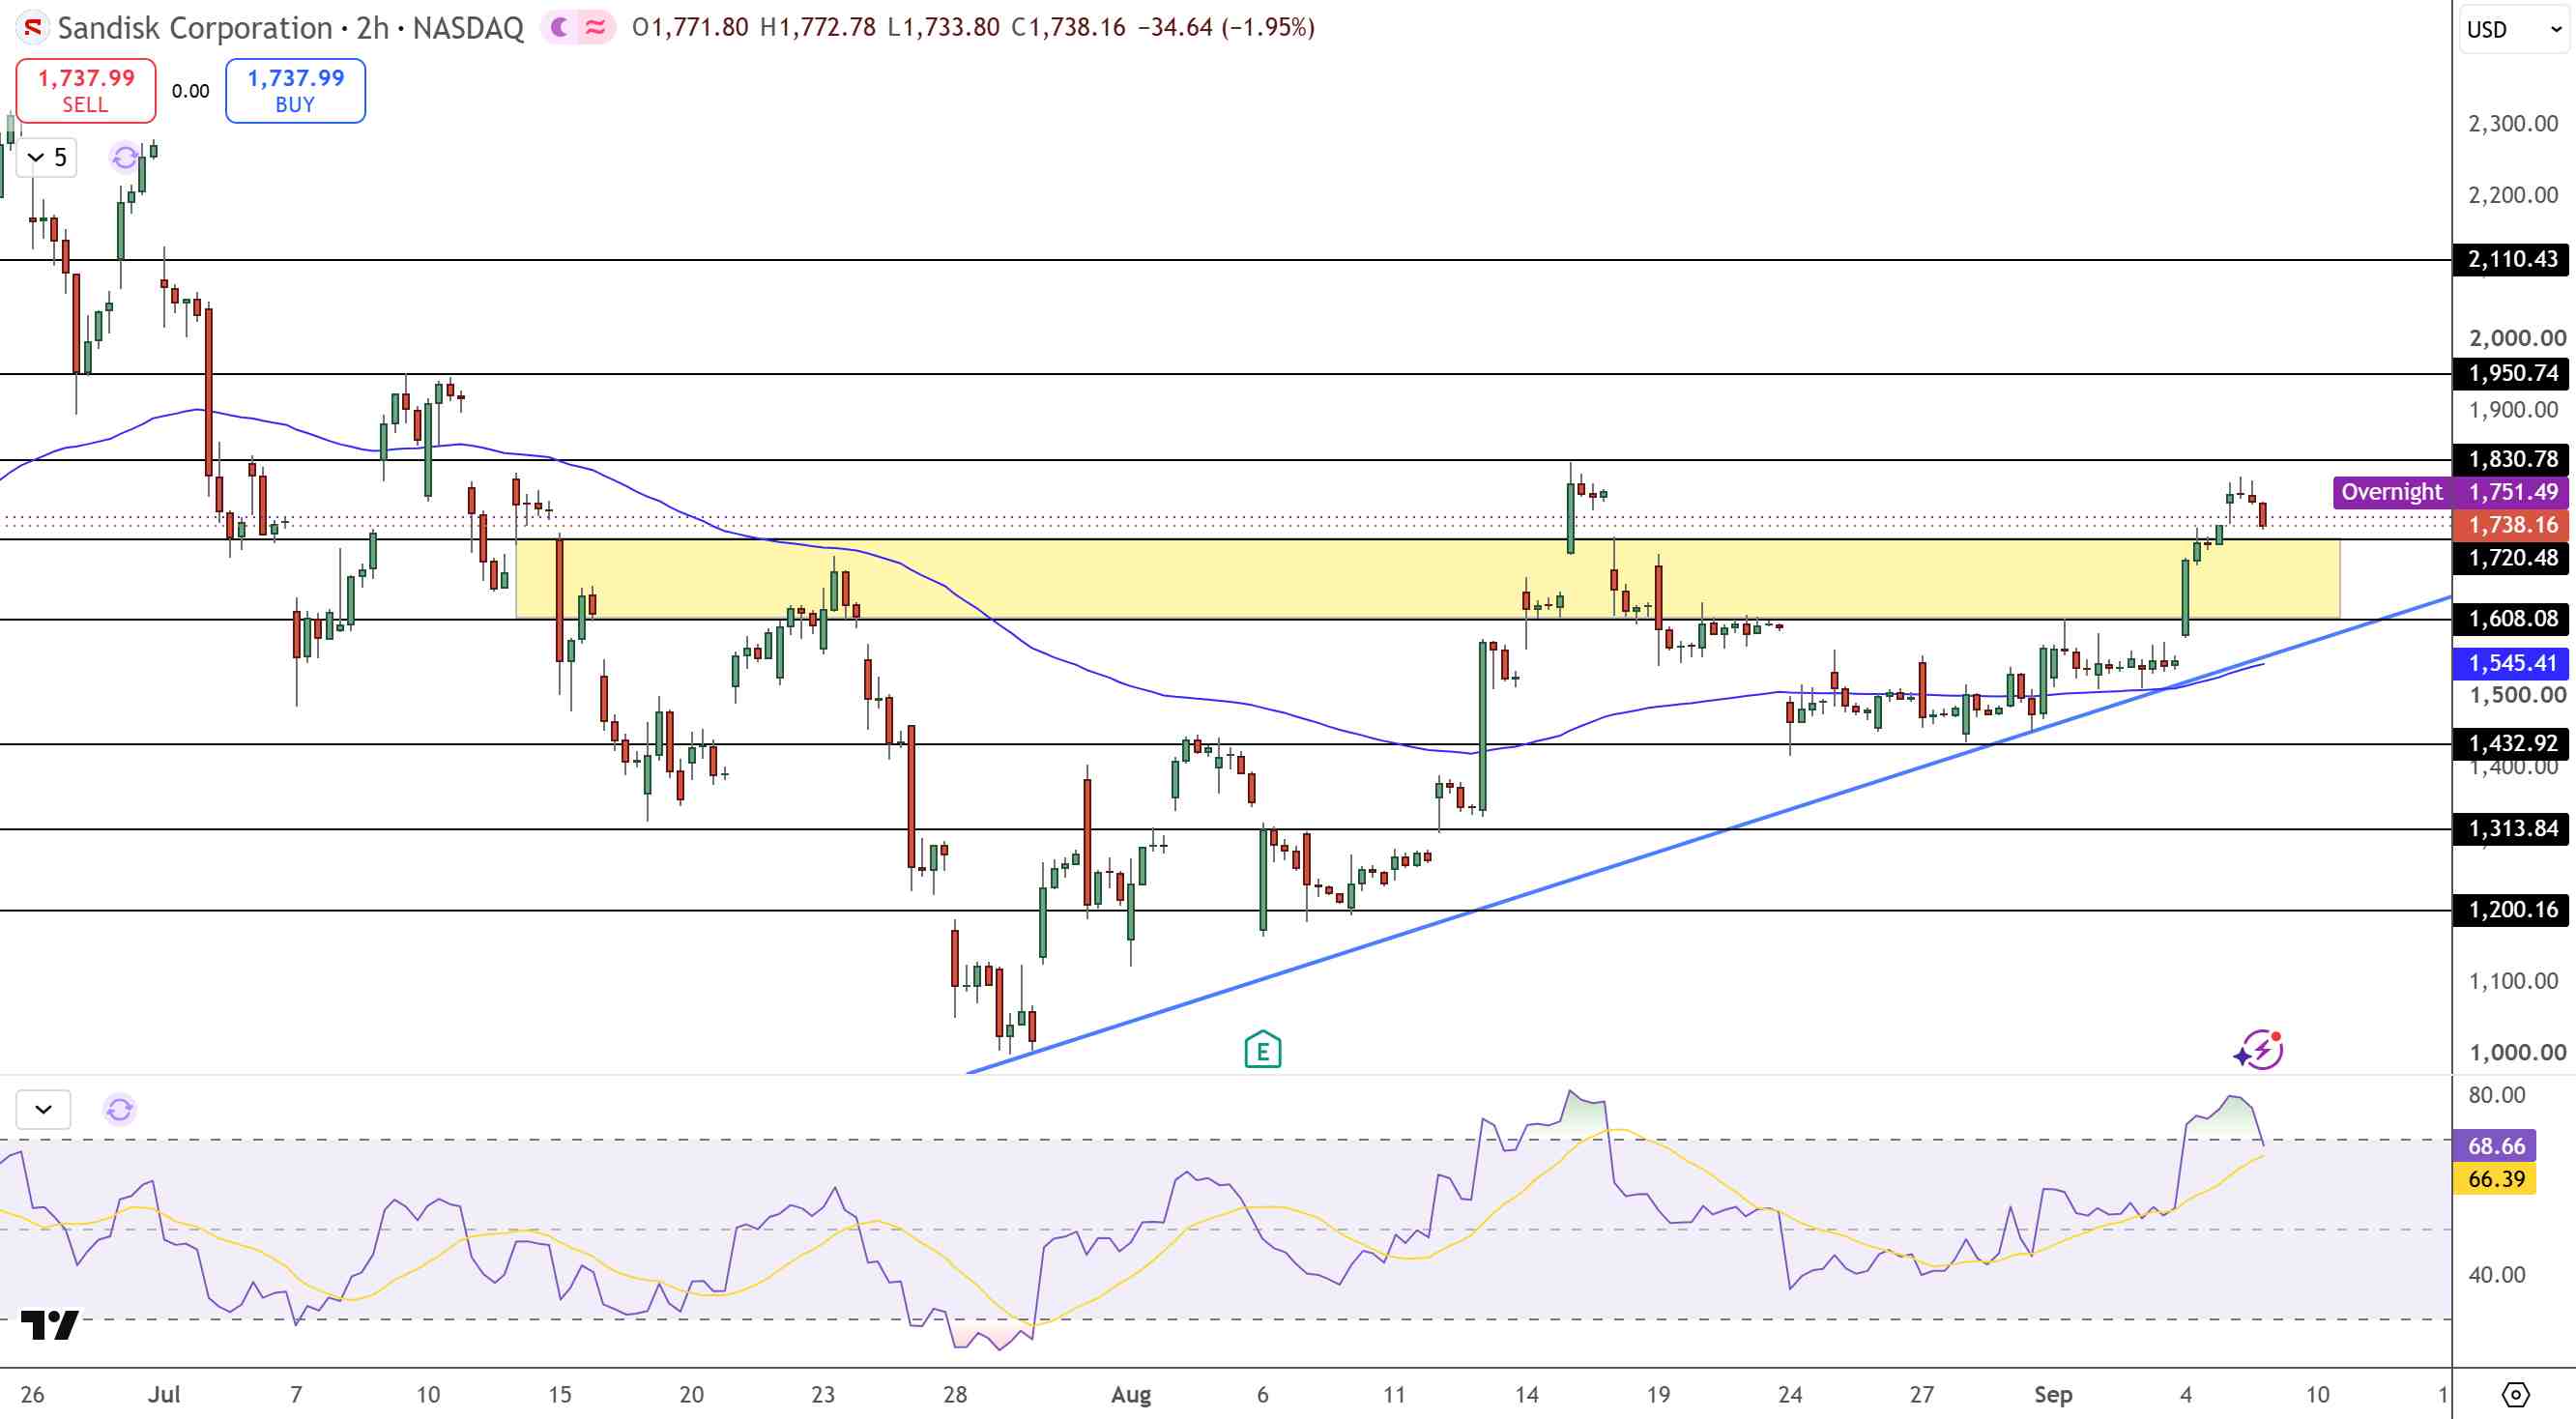Click the RSI 68.66 value label
2576x1419 pixels.
(2495, 1146)
